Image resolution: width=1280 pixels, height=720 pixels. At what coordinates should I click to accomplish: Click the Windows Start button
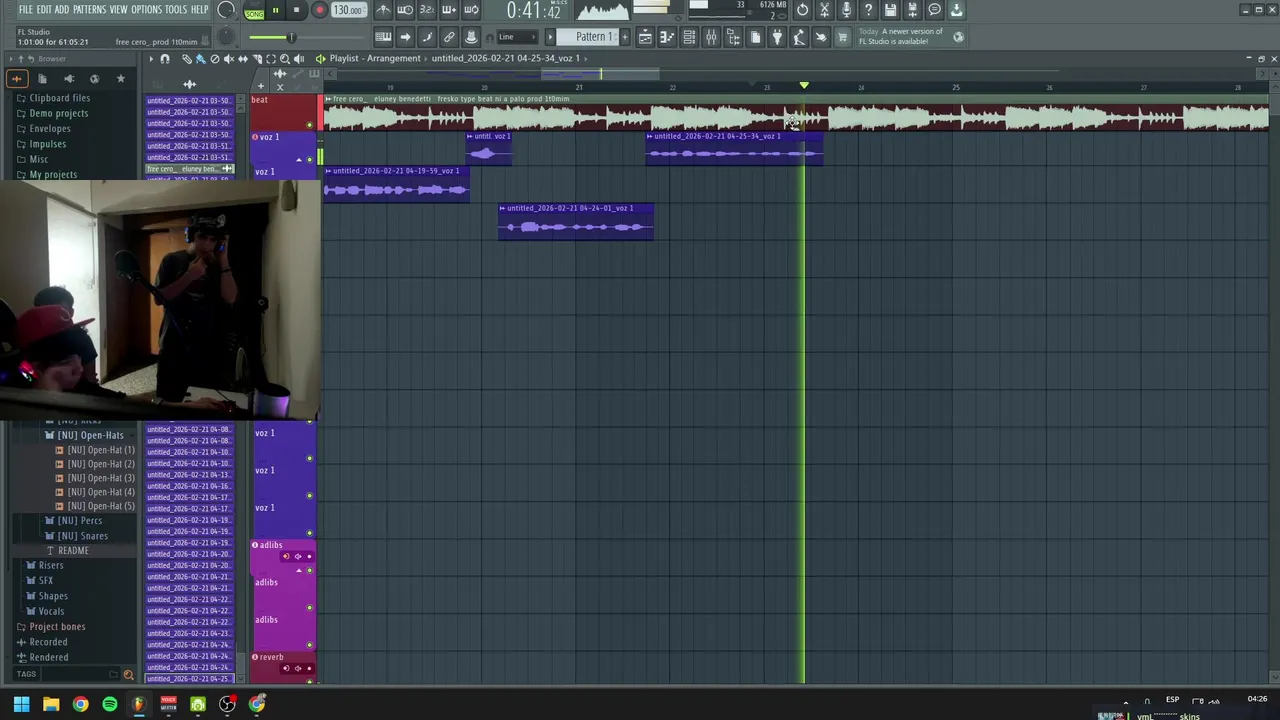(x=21, y=704)
